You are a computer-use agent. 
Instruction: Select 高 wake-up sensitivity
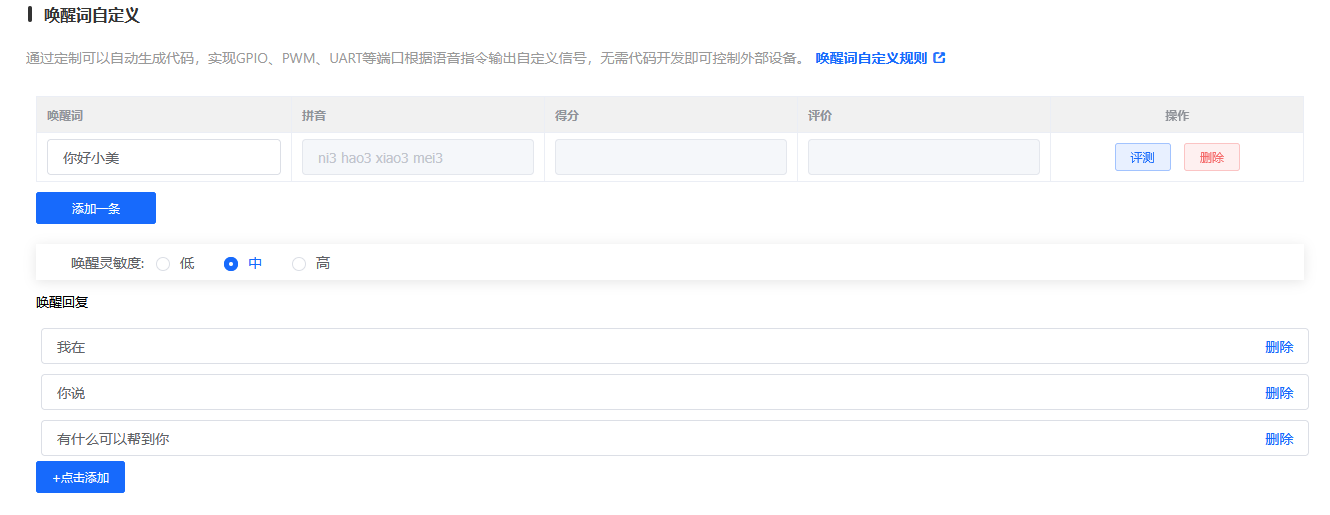[299, 264]
